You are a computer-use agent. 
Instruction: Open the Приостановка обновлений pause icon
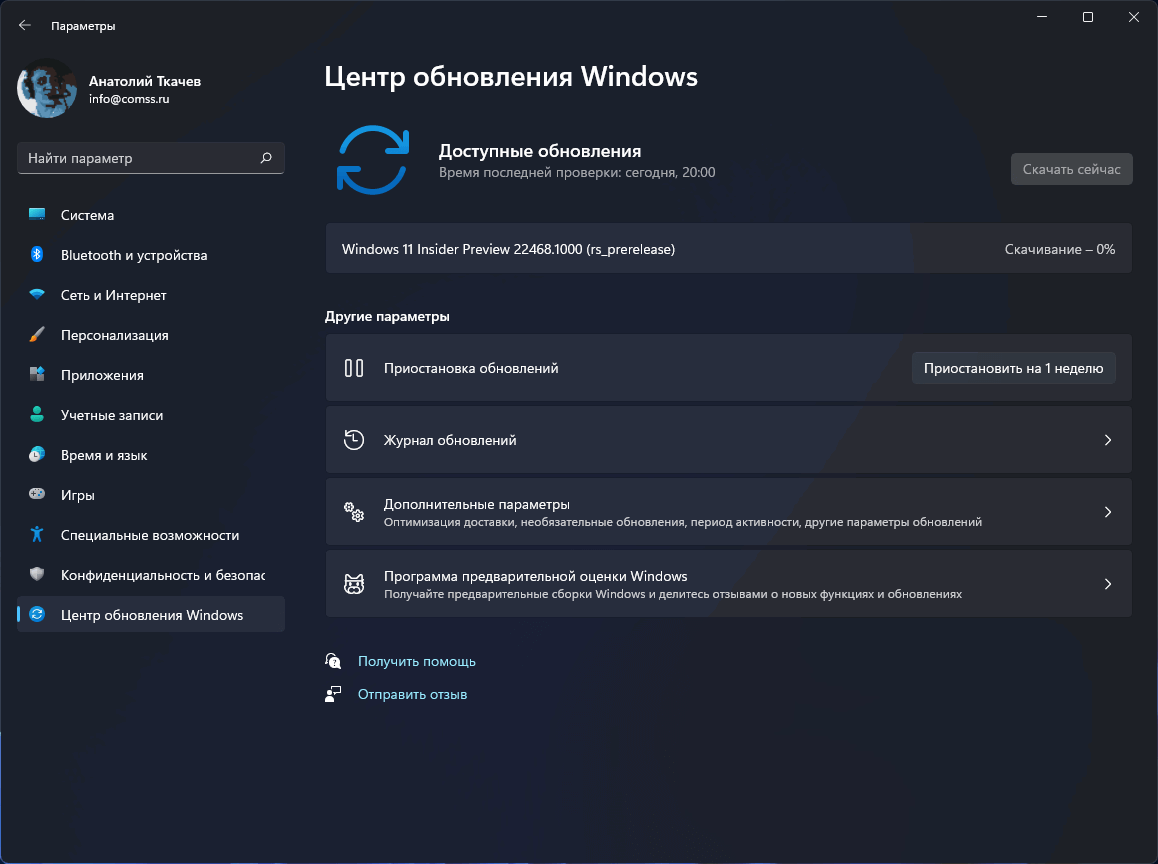(x=354, y=368)
